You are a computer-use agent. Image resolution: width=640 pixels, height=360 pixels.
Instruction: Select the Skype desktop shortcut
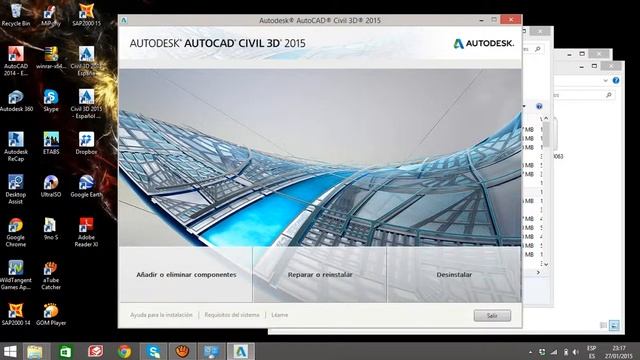point(51,101)
